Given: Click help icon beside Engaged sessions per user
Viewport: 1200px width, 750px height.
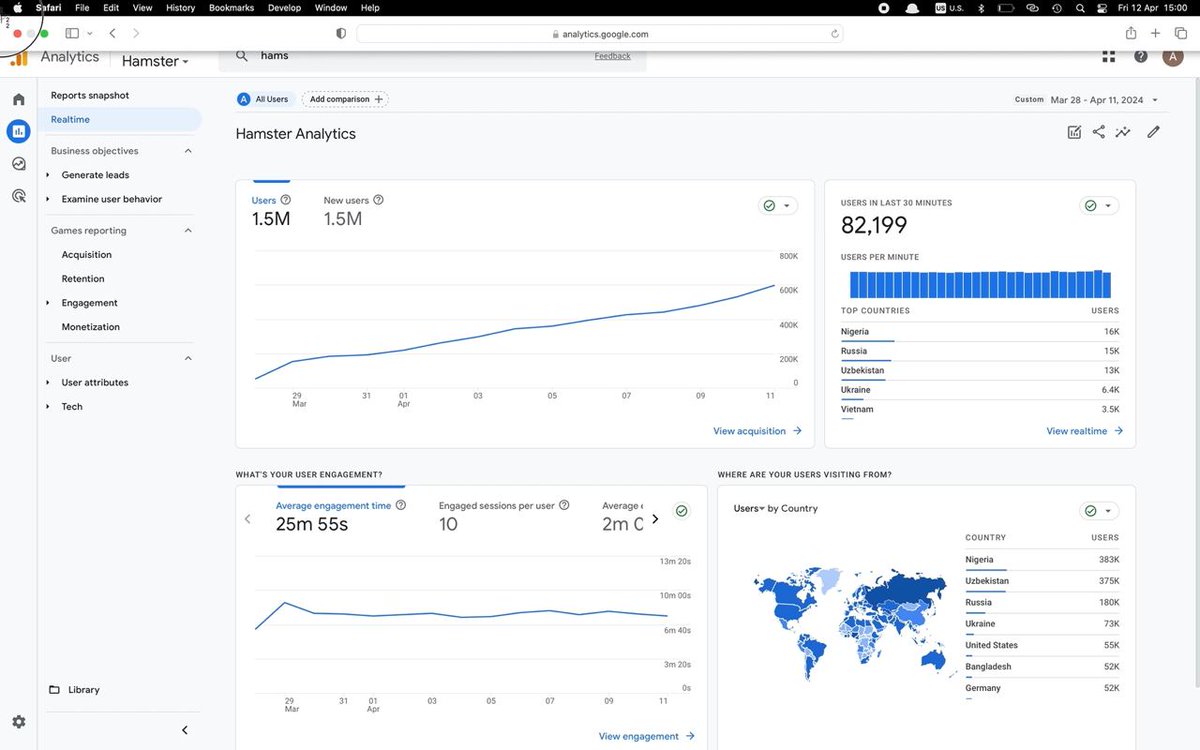Looking at the screenshot, I should (564, 506).
